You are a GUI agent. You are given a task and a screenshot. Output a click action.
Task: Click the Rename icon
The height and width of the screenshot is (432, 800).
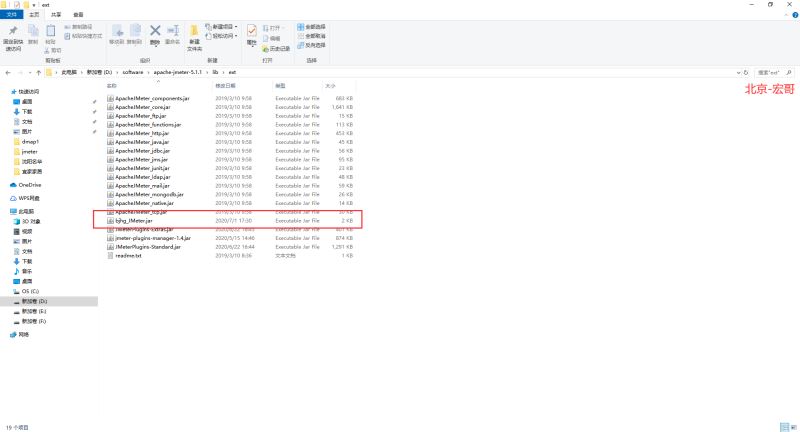click(172, 31)
